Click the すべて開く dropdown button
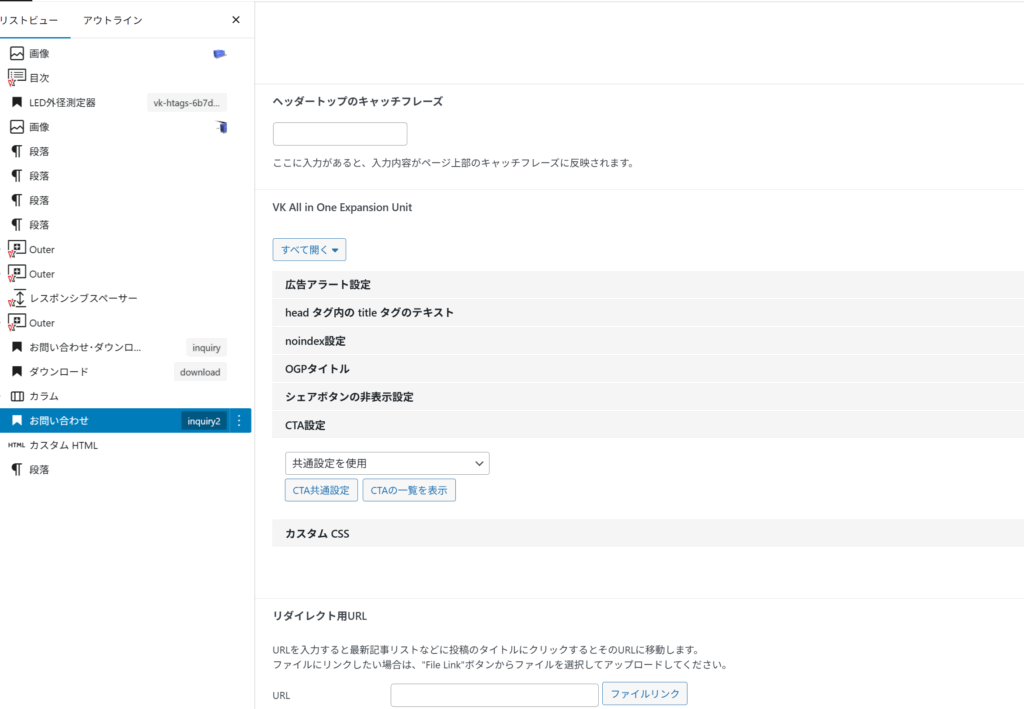Screen dimensions: 1024x709 click(309, 249)
